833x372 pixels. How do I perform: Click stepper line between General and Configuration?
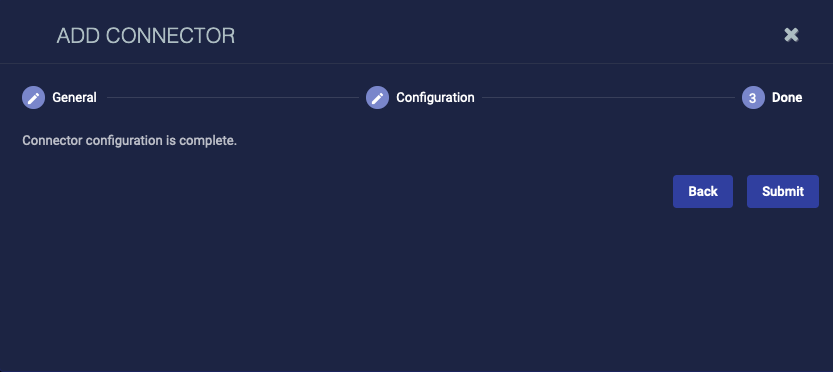pos(233,98)
